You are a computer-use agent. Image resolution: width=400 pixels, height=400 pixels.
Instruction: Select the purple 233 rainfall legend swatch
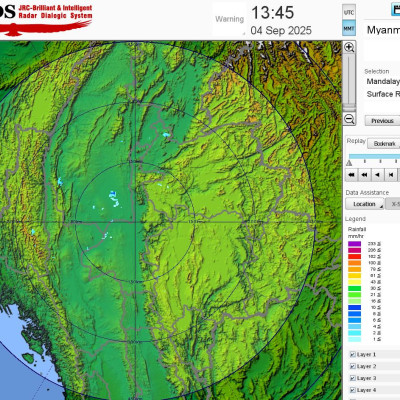[x=354, y=244]
